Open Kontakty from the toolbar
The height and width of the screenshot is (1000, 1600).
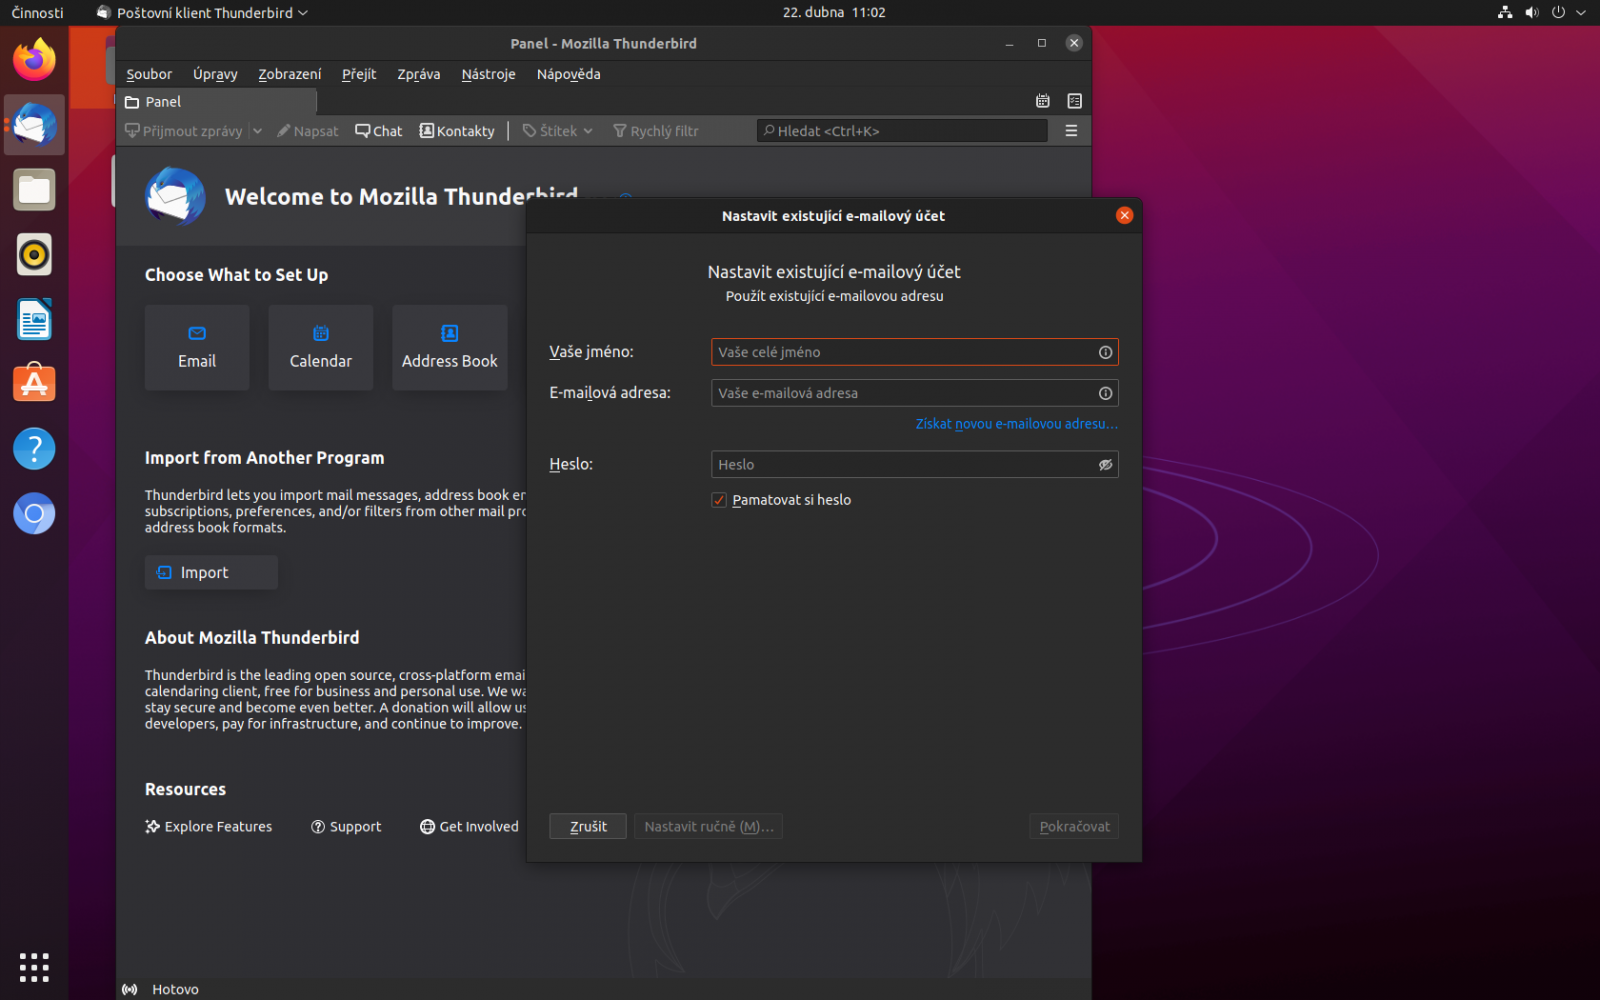coord(456,130)
